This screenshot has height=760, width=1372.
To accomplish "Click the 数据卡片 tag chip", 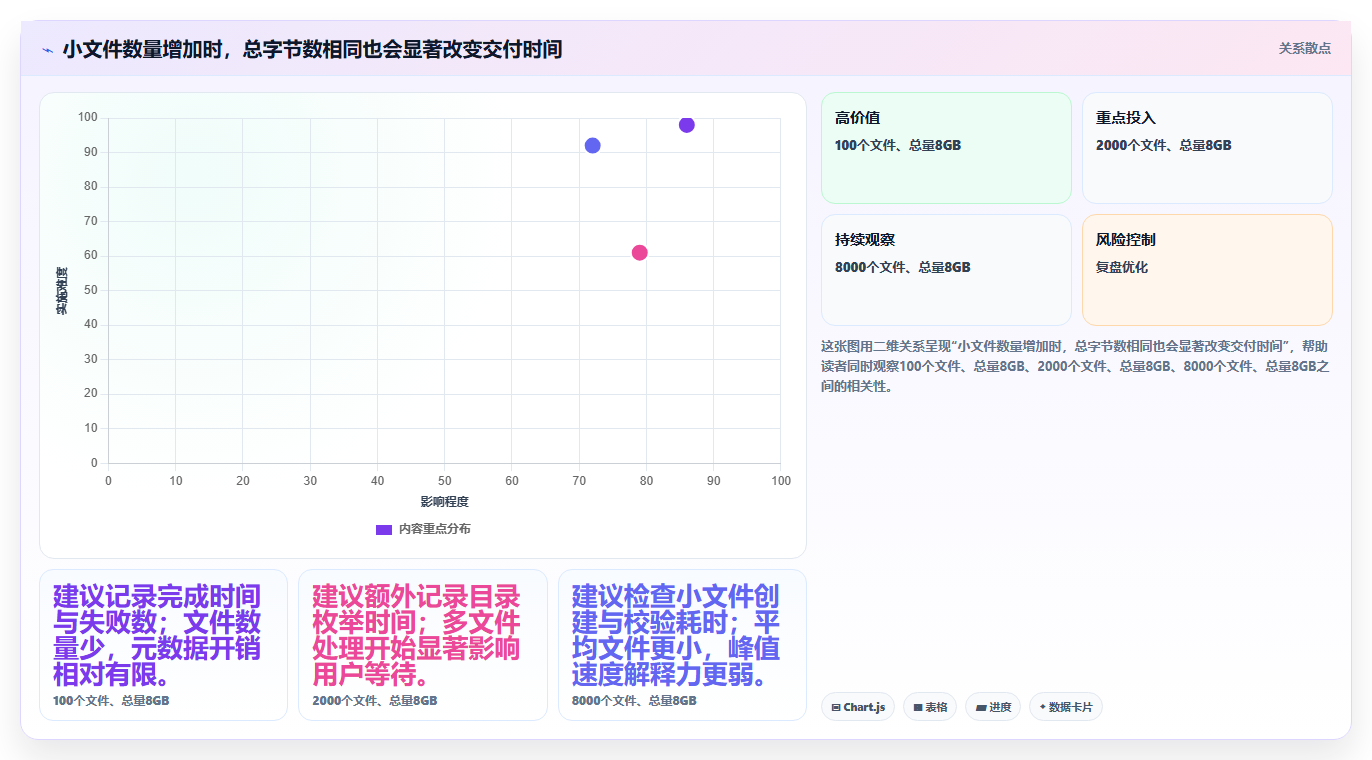I will 1066,707.
